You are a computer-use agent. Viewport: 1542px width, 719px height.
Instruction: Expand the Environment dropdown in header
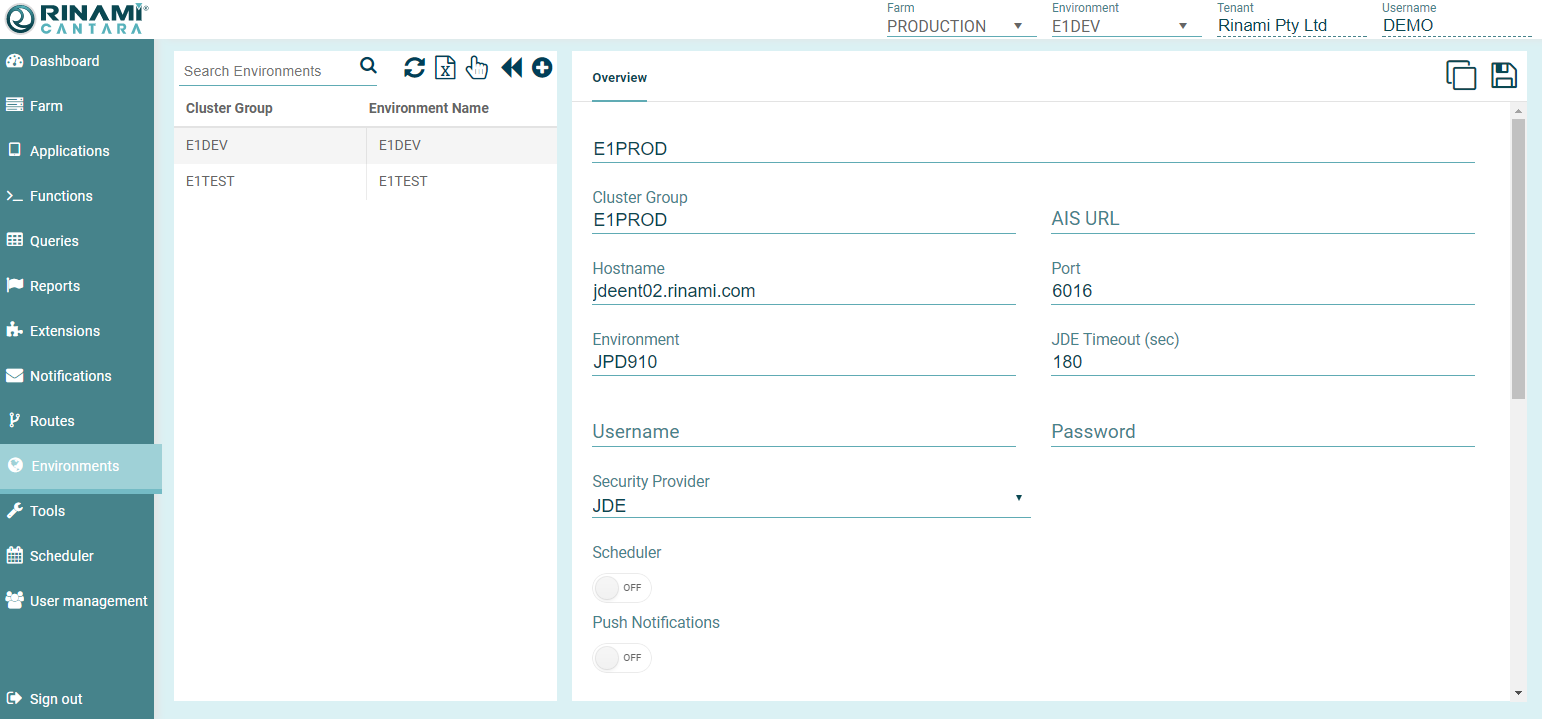(x=1125, y=26)
